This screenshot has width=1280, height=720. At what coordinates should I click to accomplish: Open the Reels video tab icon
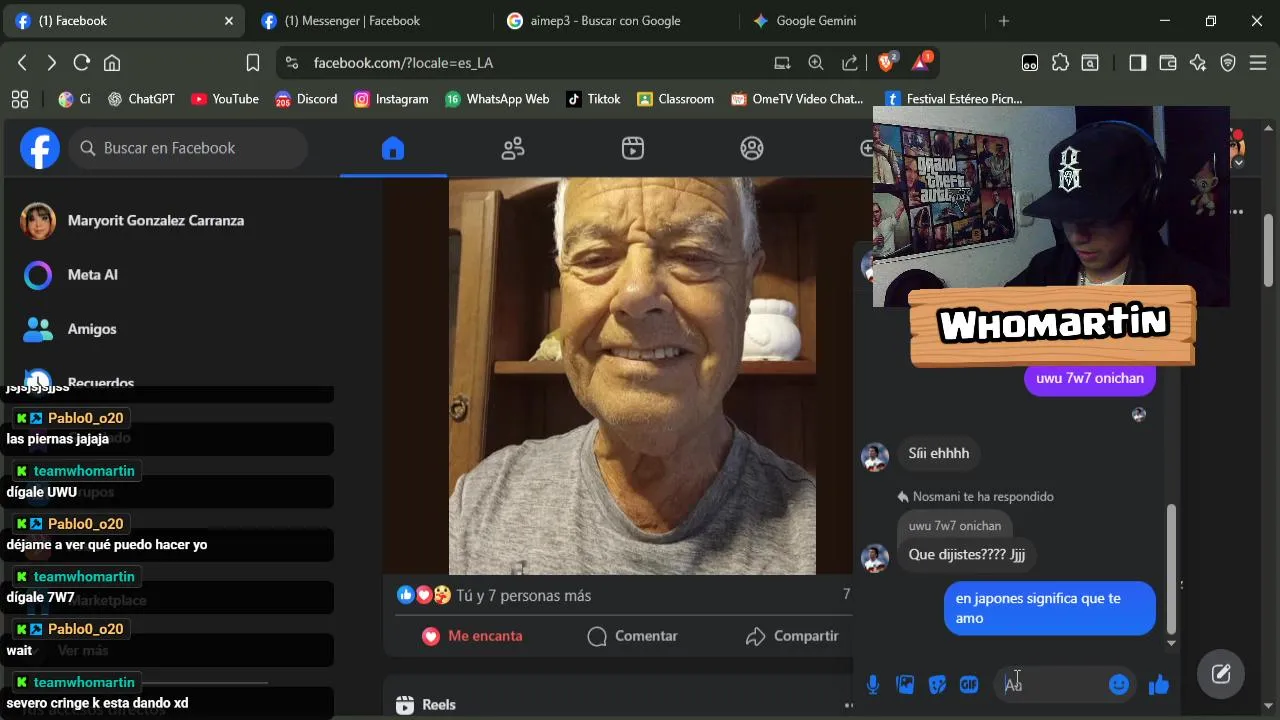pos(633,148)
